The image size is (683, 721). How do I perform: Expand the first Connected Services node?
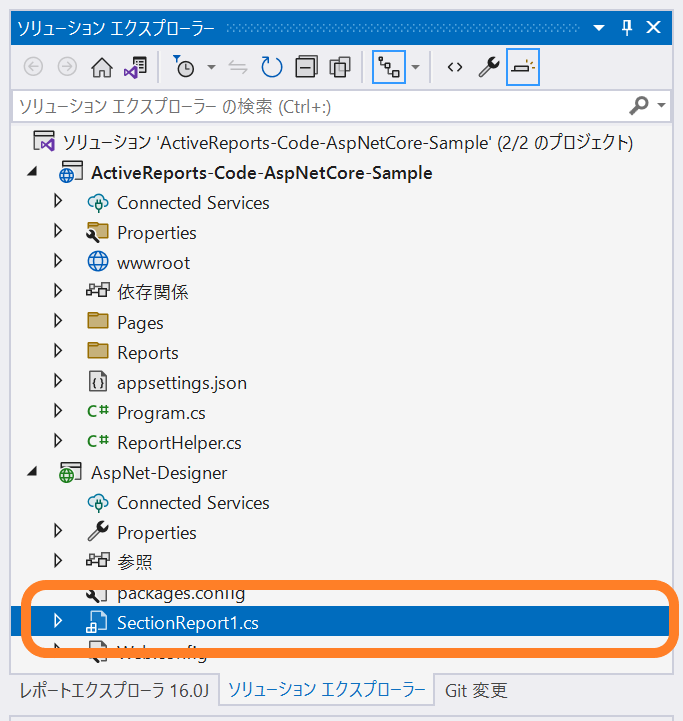pos(57,201)
